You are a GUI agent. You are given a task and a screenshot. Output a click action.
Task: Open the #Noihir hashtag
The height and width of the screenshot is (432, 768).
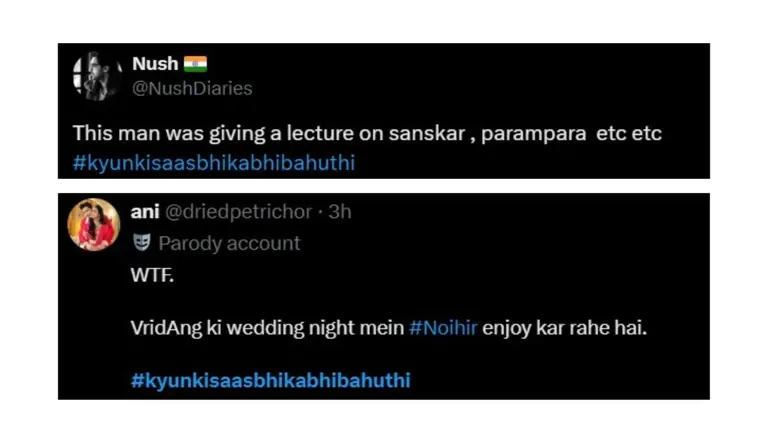(443, 327)
